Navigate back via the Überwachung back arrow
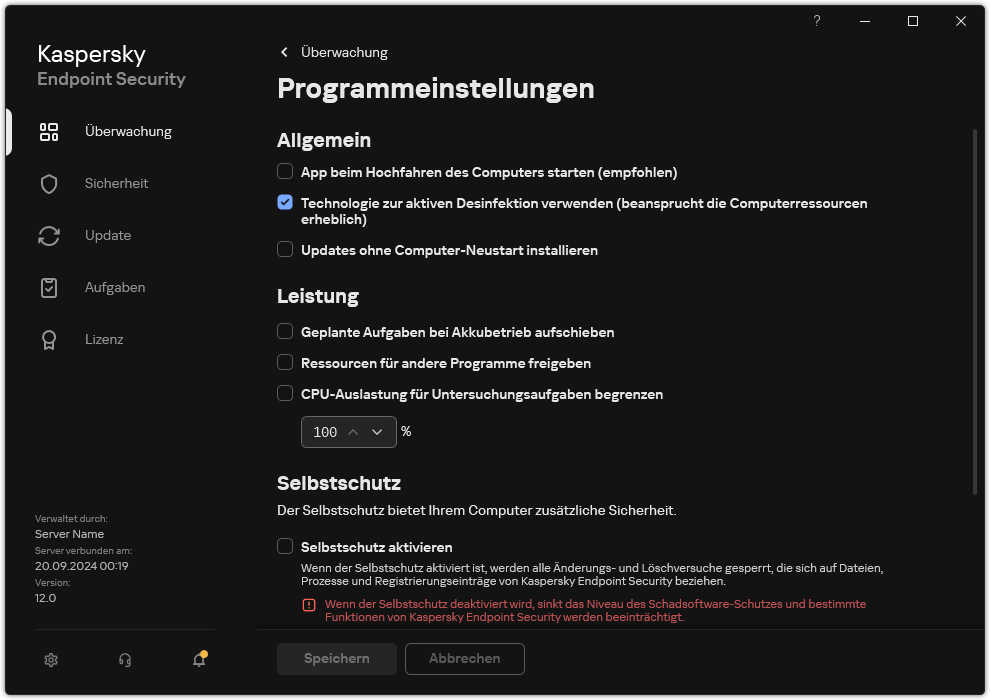This screenshot has height=700, width=990. click(284, 52)
